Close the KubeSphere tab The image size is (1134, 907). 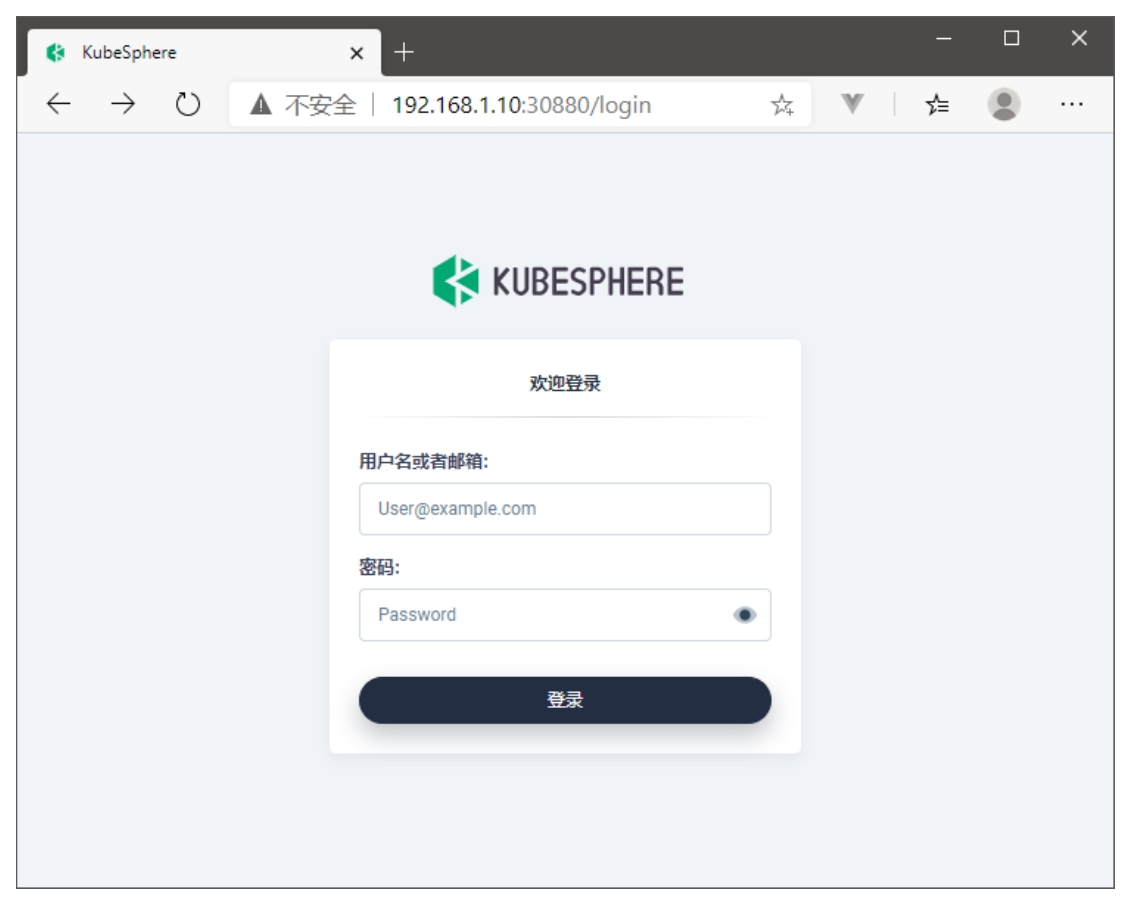click(x=357, y=53)
